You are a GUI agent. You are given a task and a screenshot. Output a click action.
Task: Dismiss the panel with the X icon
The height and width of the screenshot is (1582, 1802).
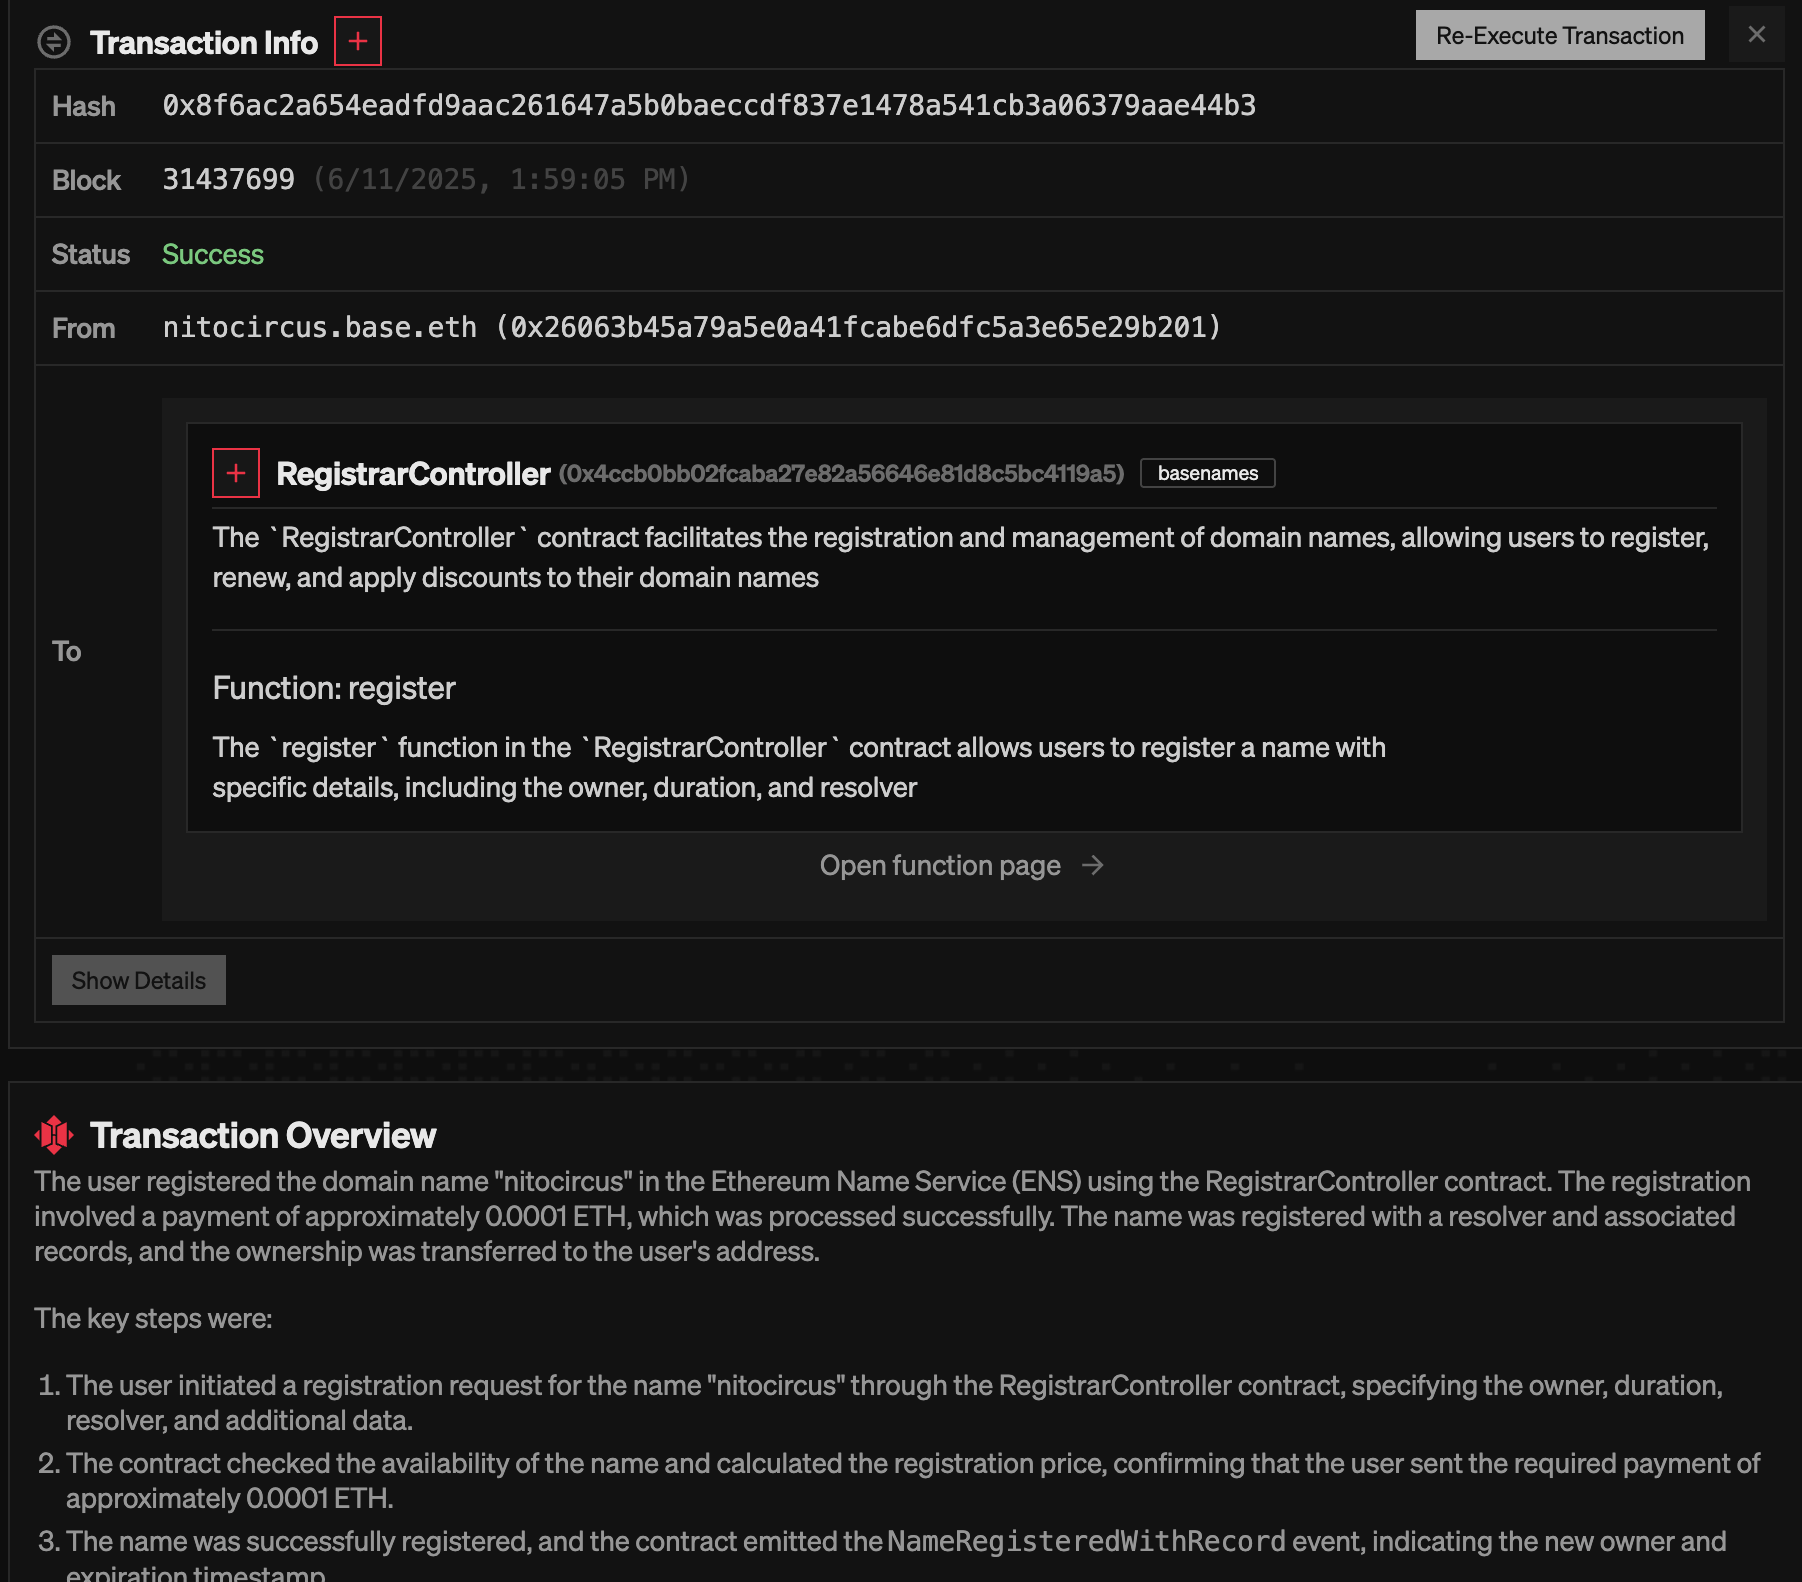click(1757, 33)
